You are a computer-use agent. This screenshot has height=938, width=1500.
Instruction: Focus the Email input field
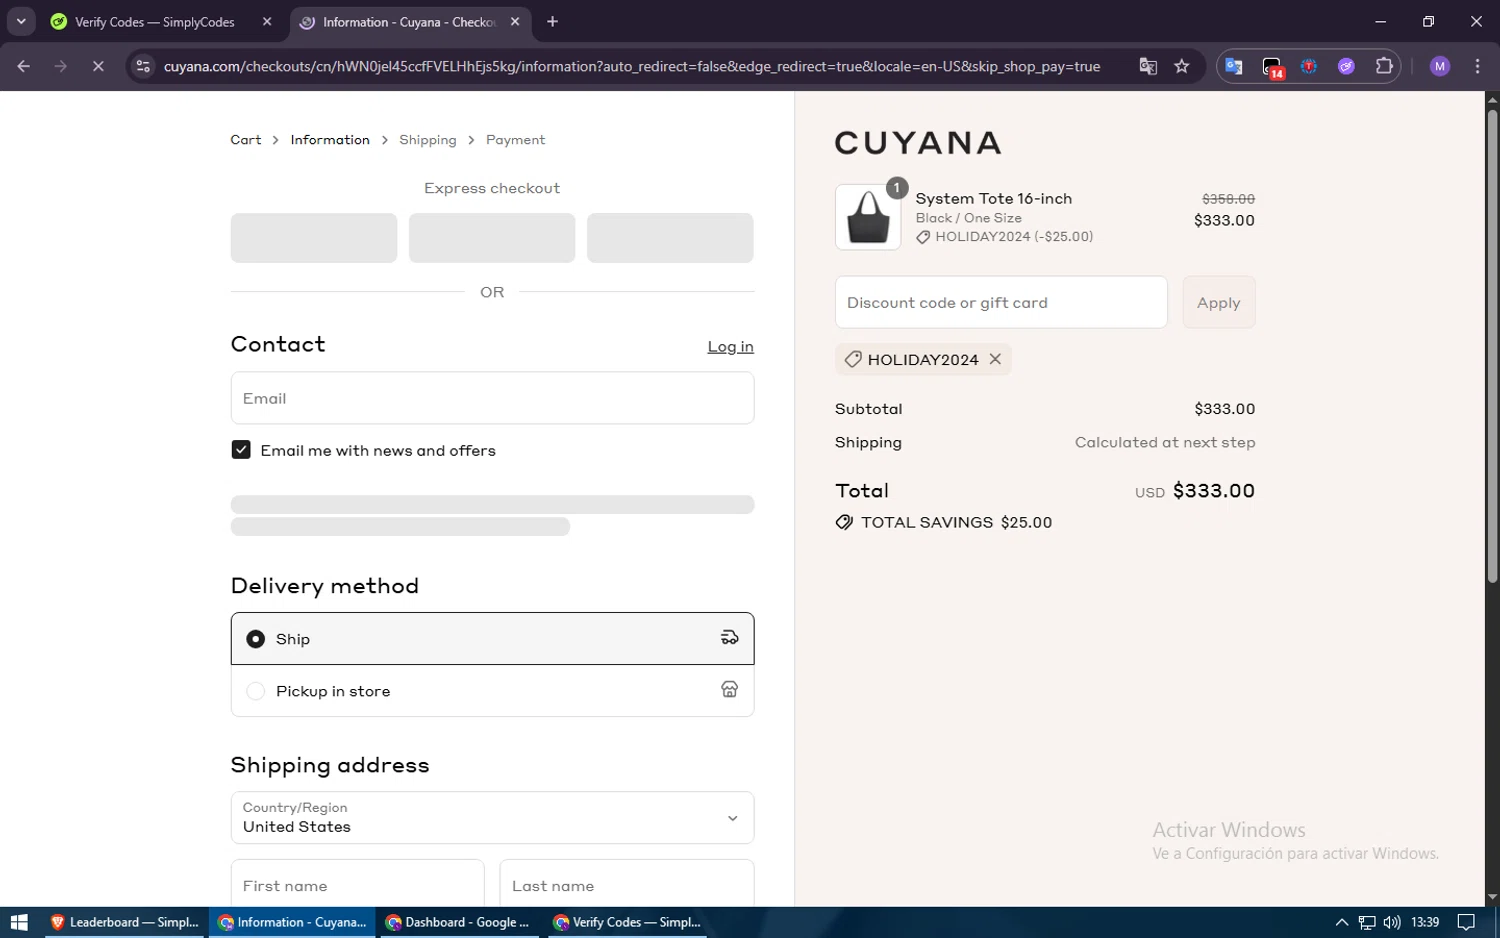(x=492, y=398)
